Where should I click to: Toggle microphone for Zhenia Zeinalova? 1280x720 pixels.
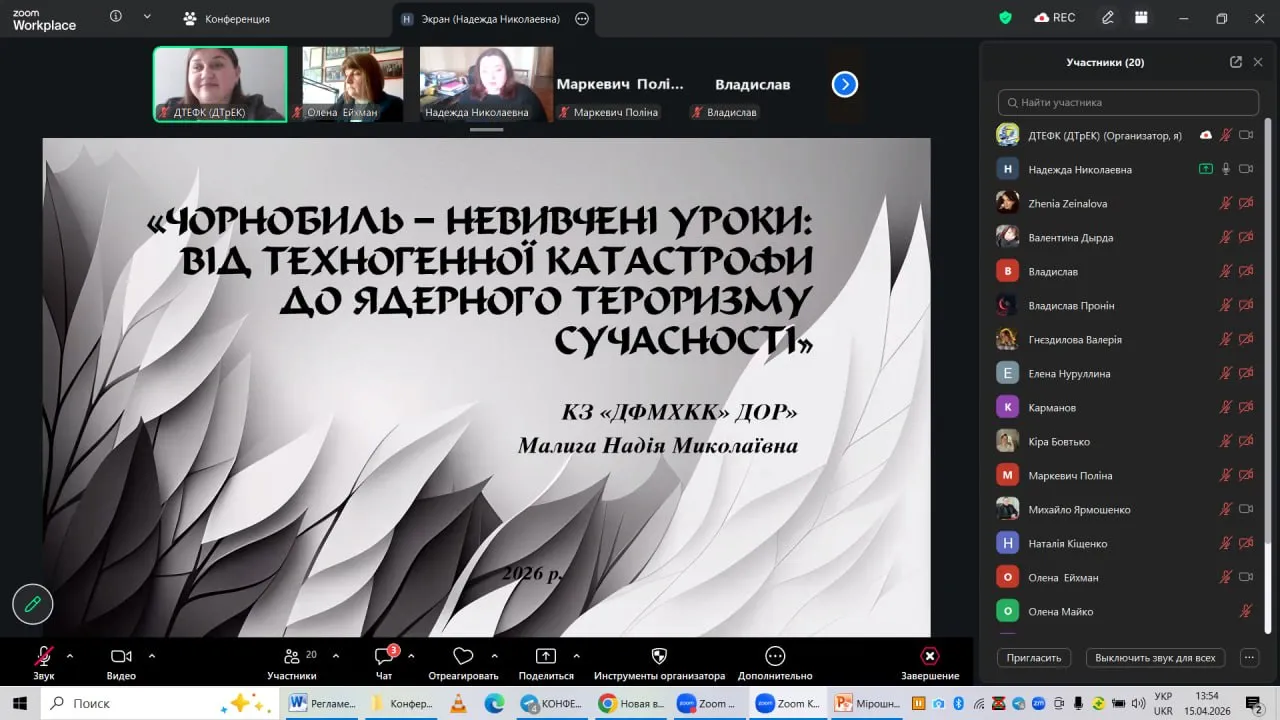tap(1225, 203)
